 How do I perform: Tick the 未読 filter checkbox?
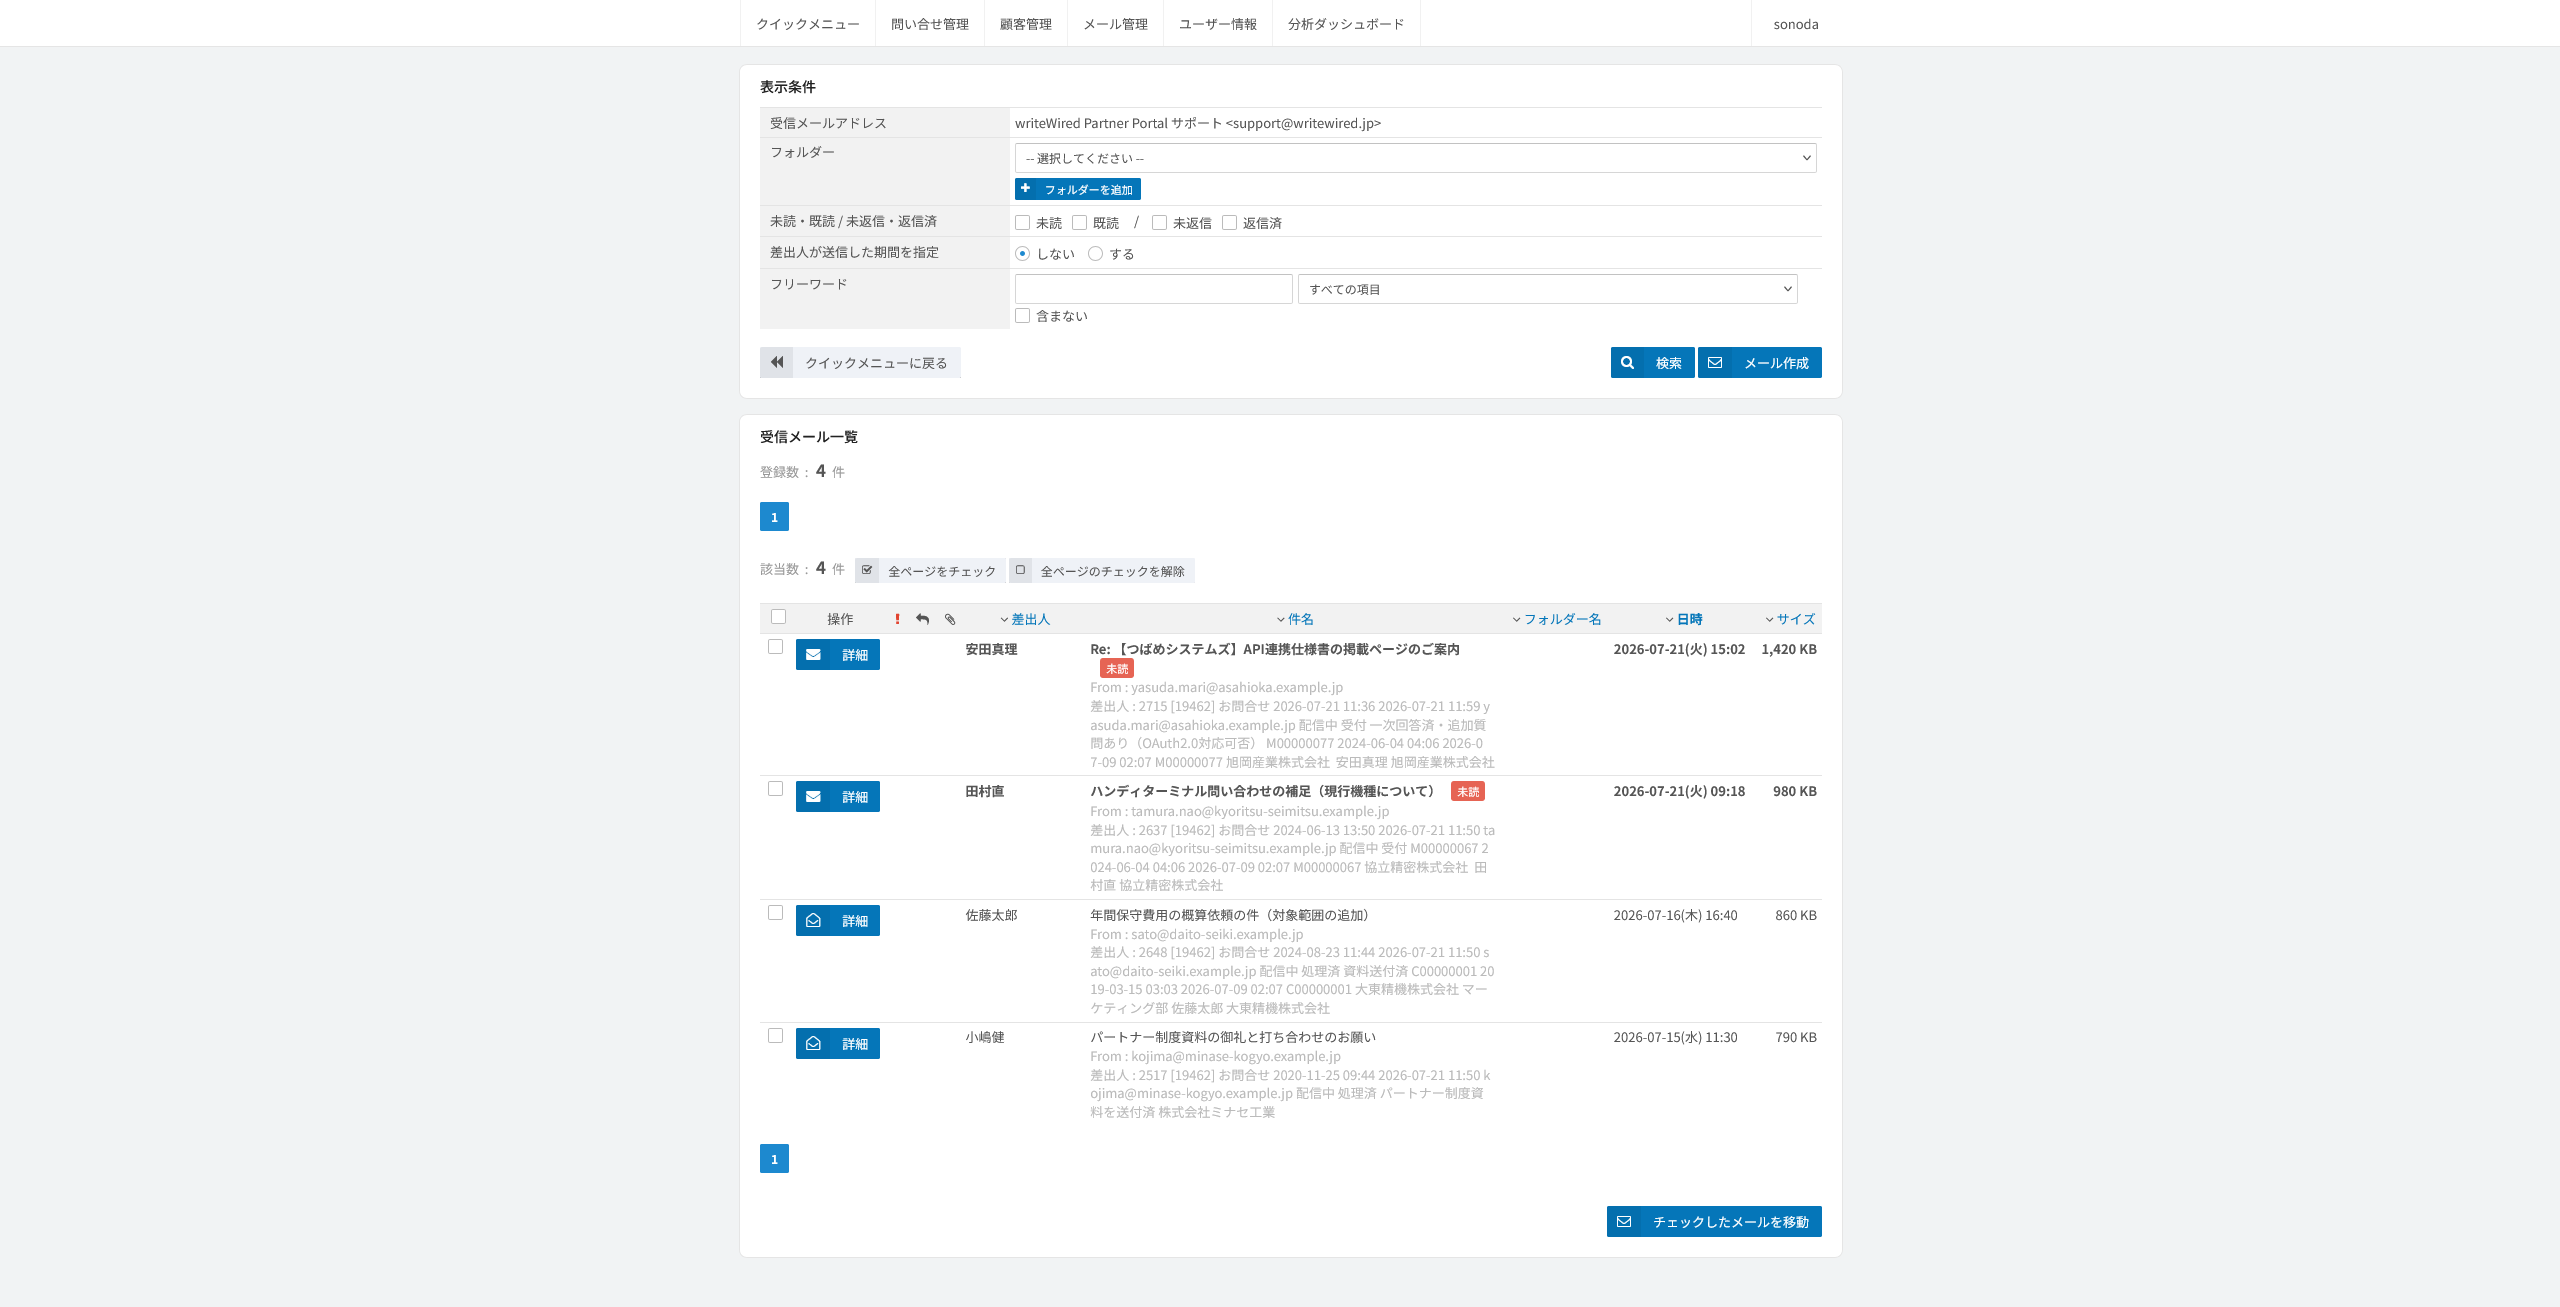tap(1022, 223)
